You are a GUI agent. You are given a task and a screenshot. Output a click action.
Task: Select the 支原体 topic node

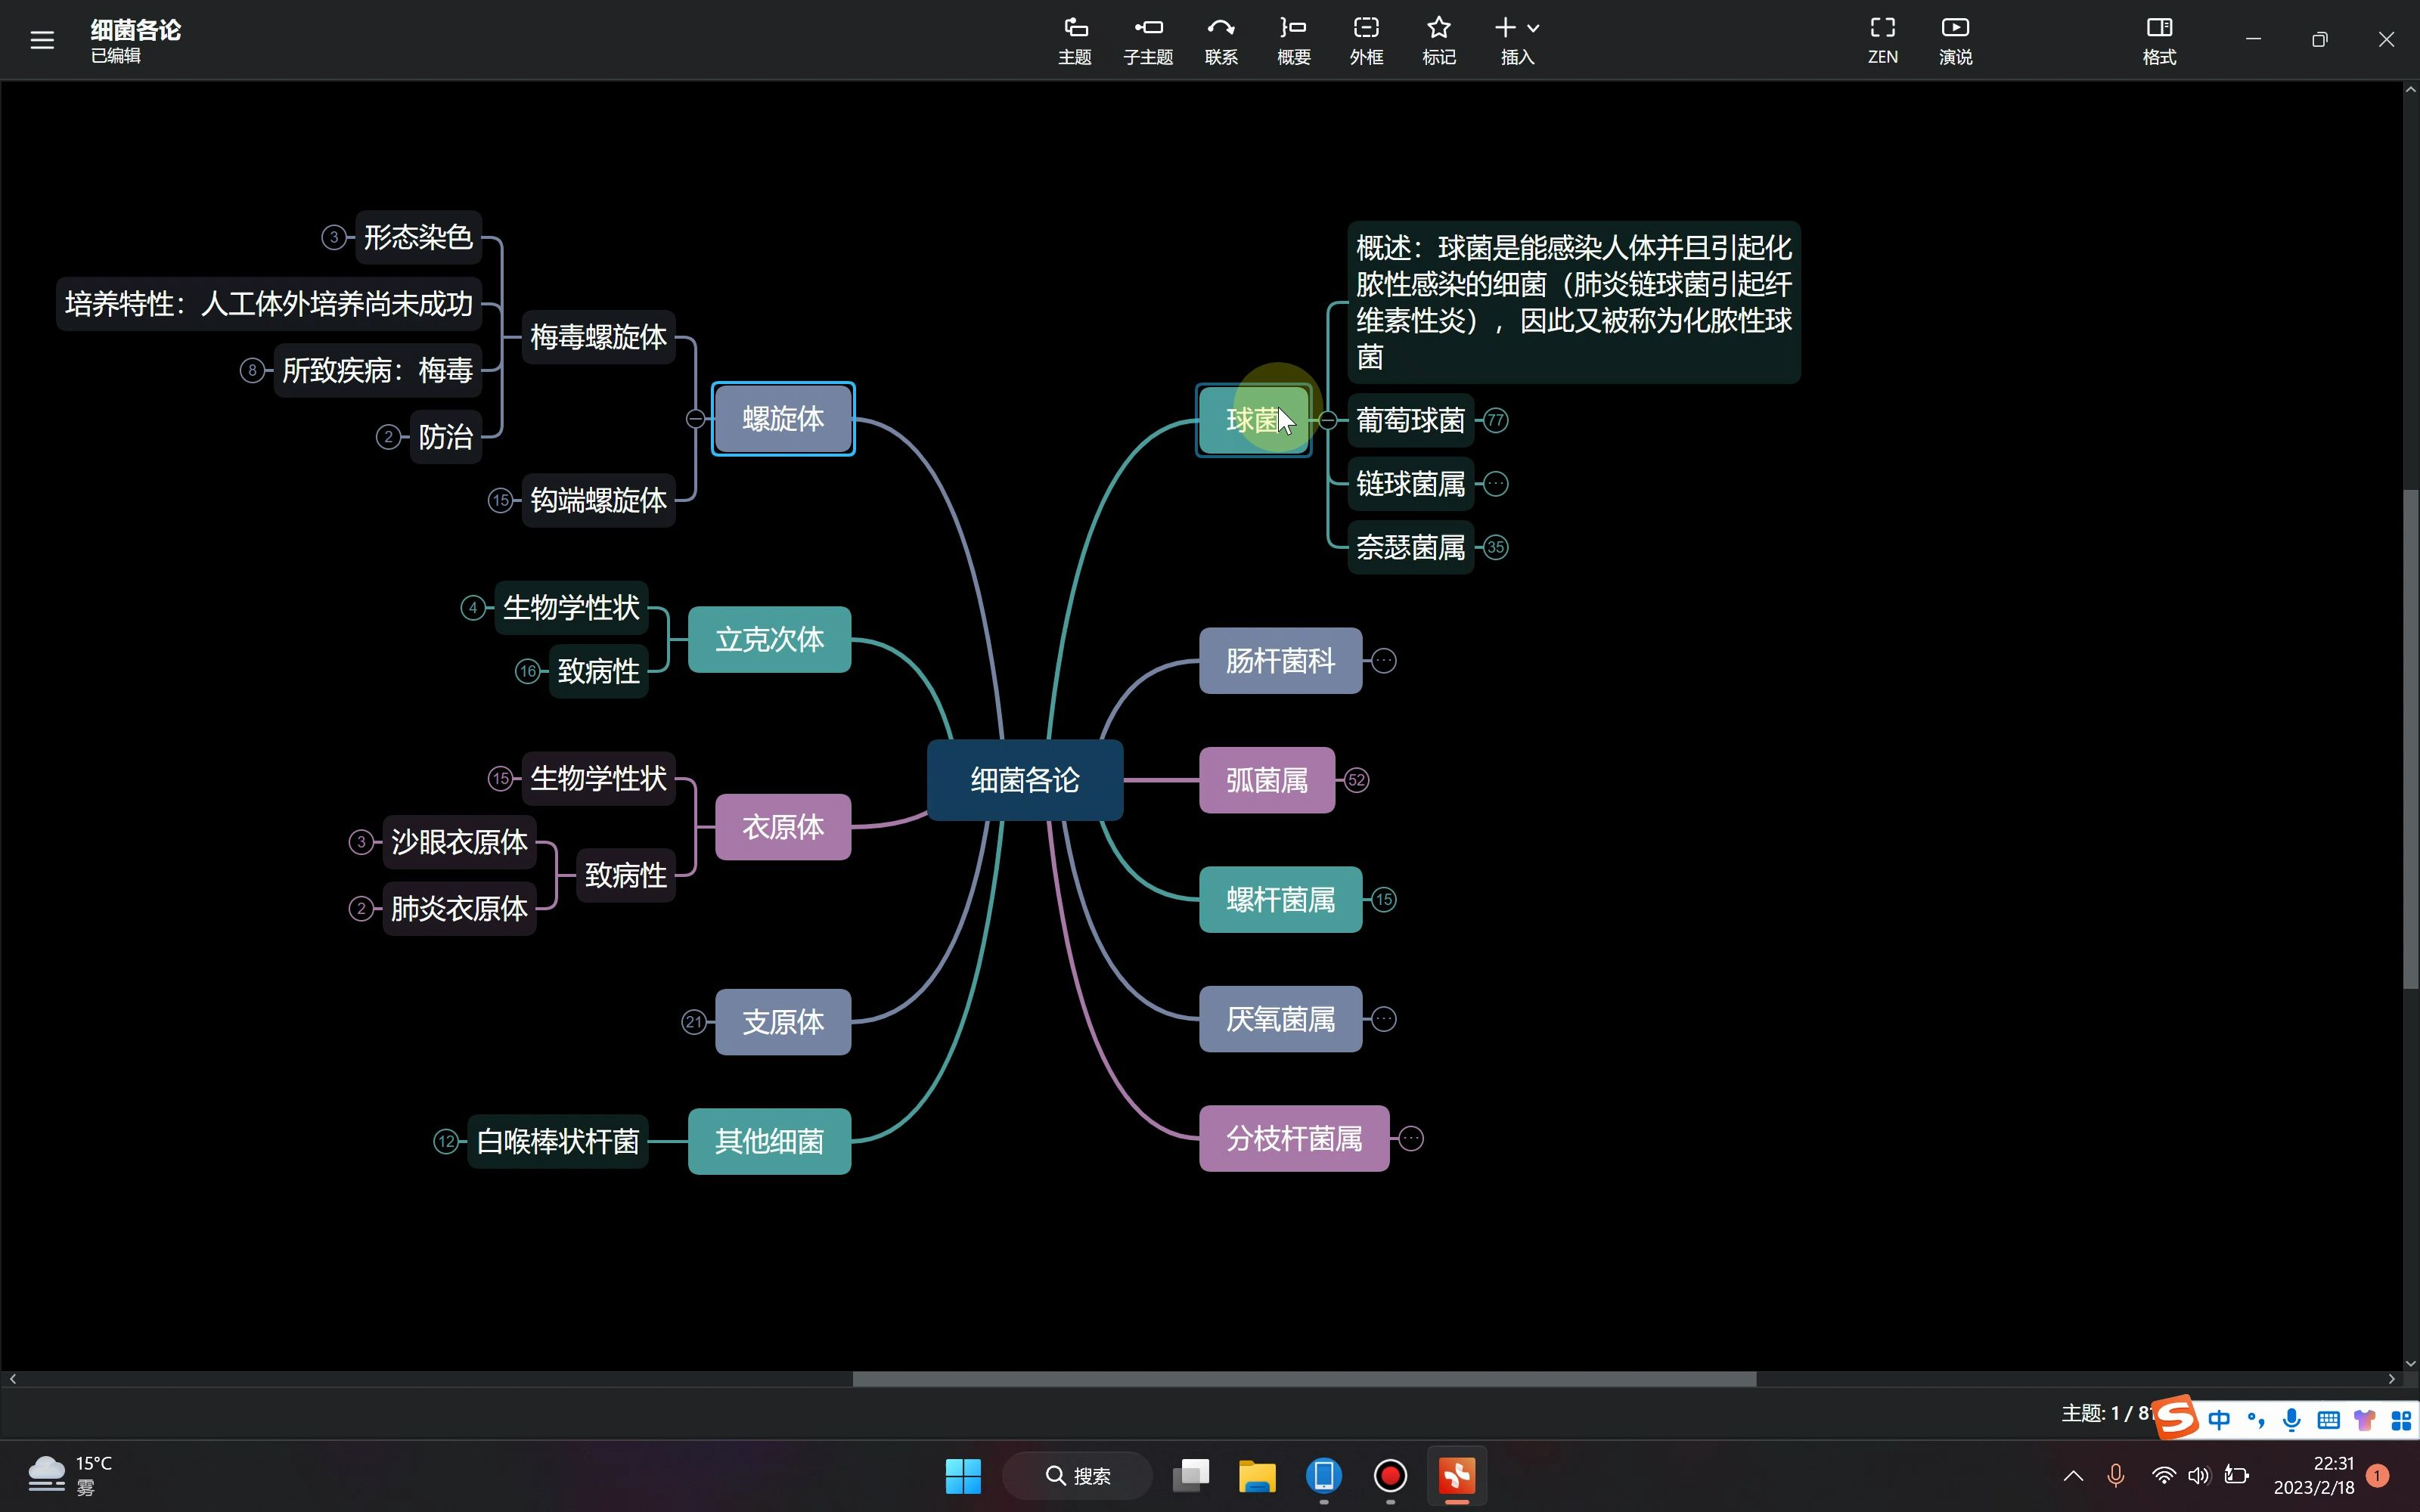(783, 1022)
